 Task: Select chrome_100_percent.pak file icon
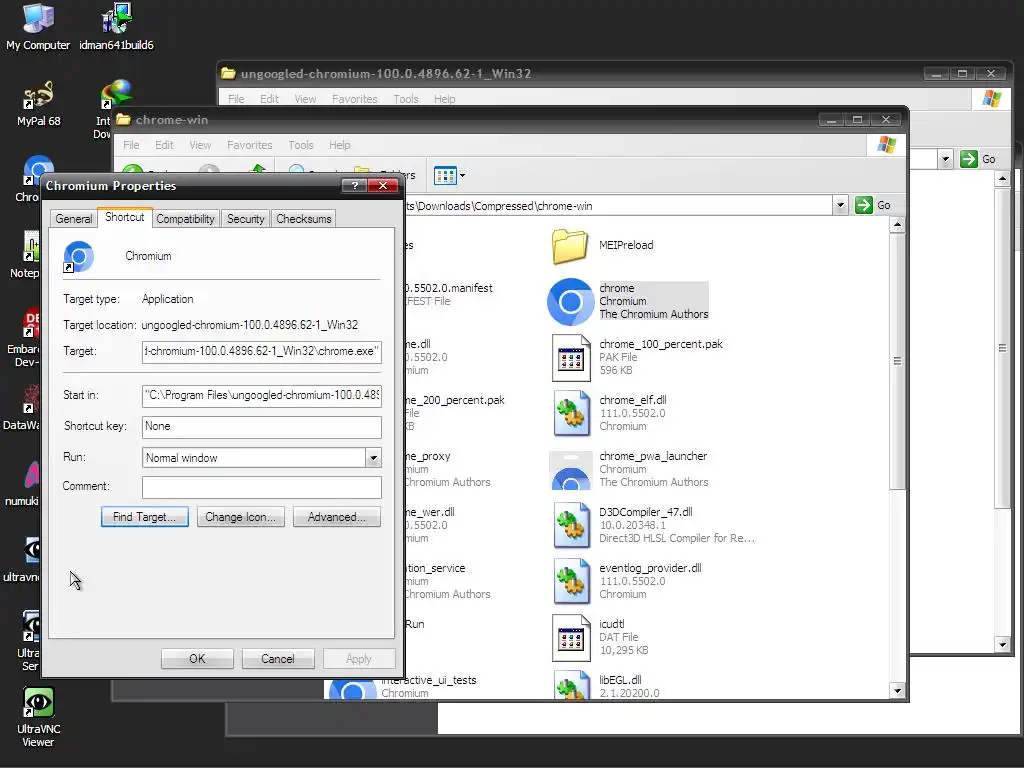pos(571,357)
